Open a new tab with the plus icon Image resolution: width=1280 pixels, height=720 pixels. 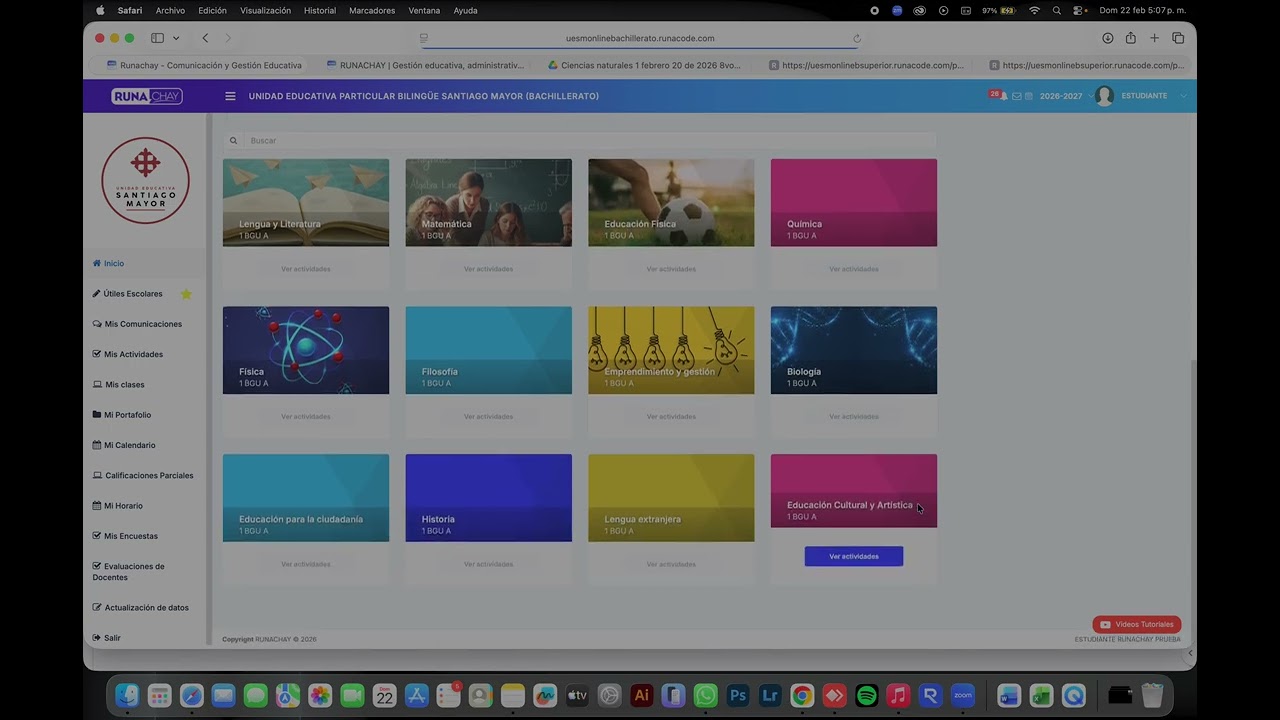[1154, 38]
